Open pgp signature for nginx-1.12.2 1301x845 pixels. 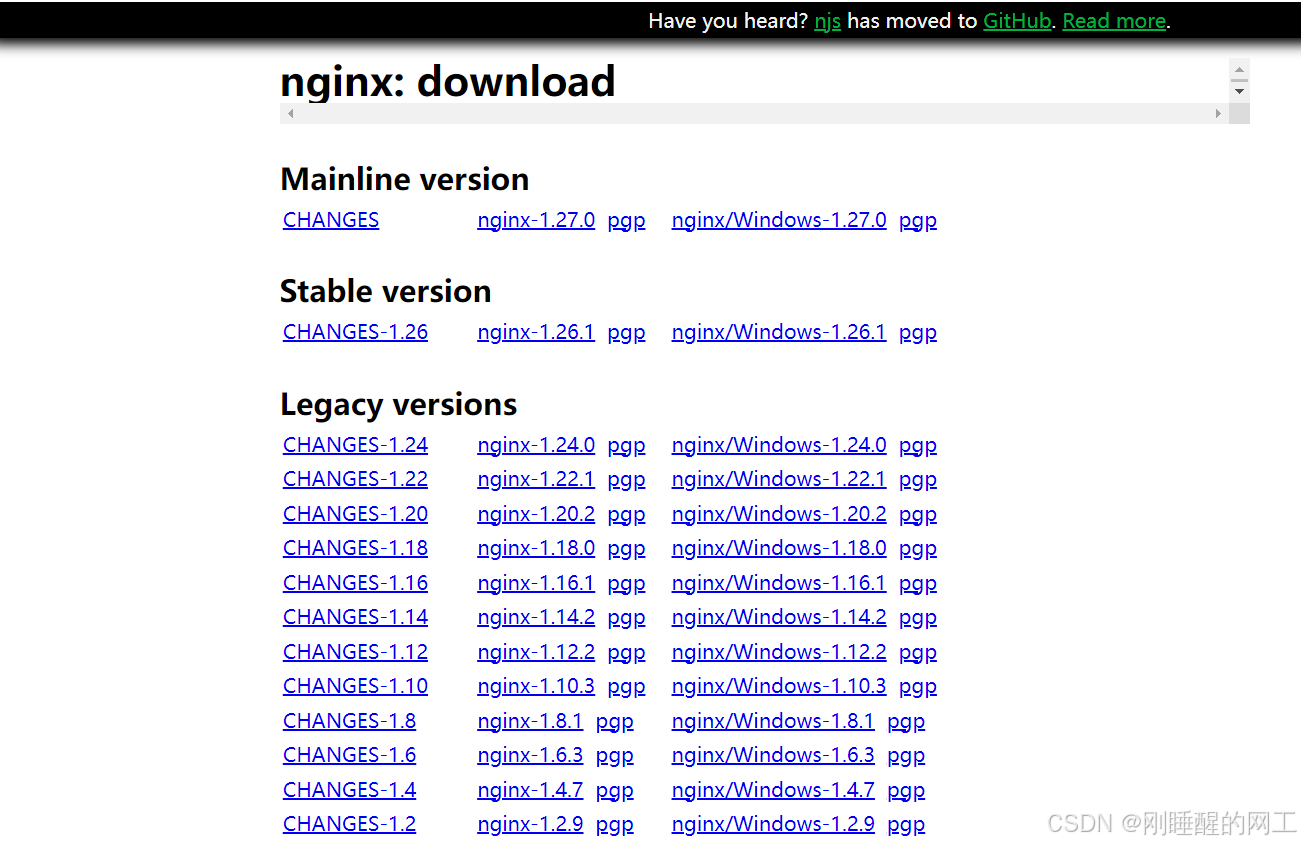[x=626, y=653]
